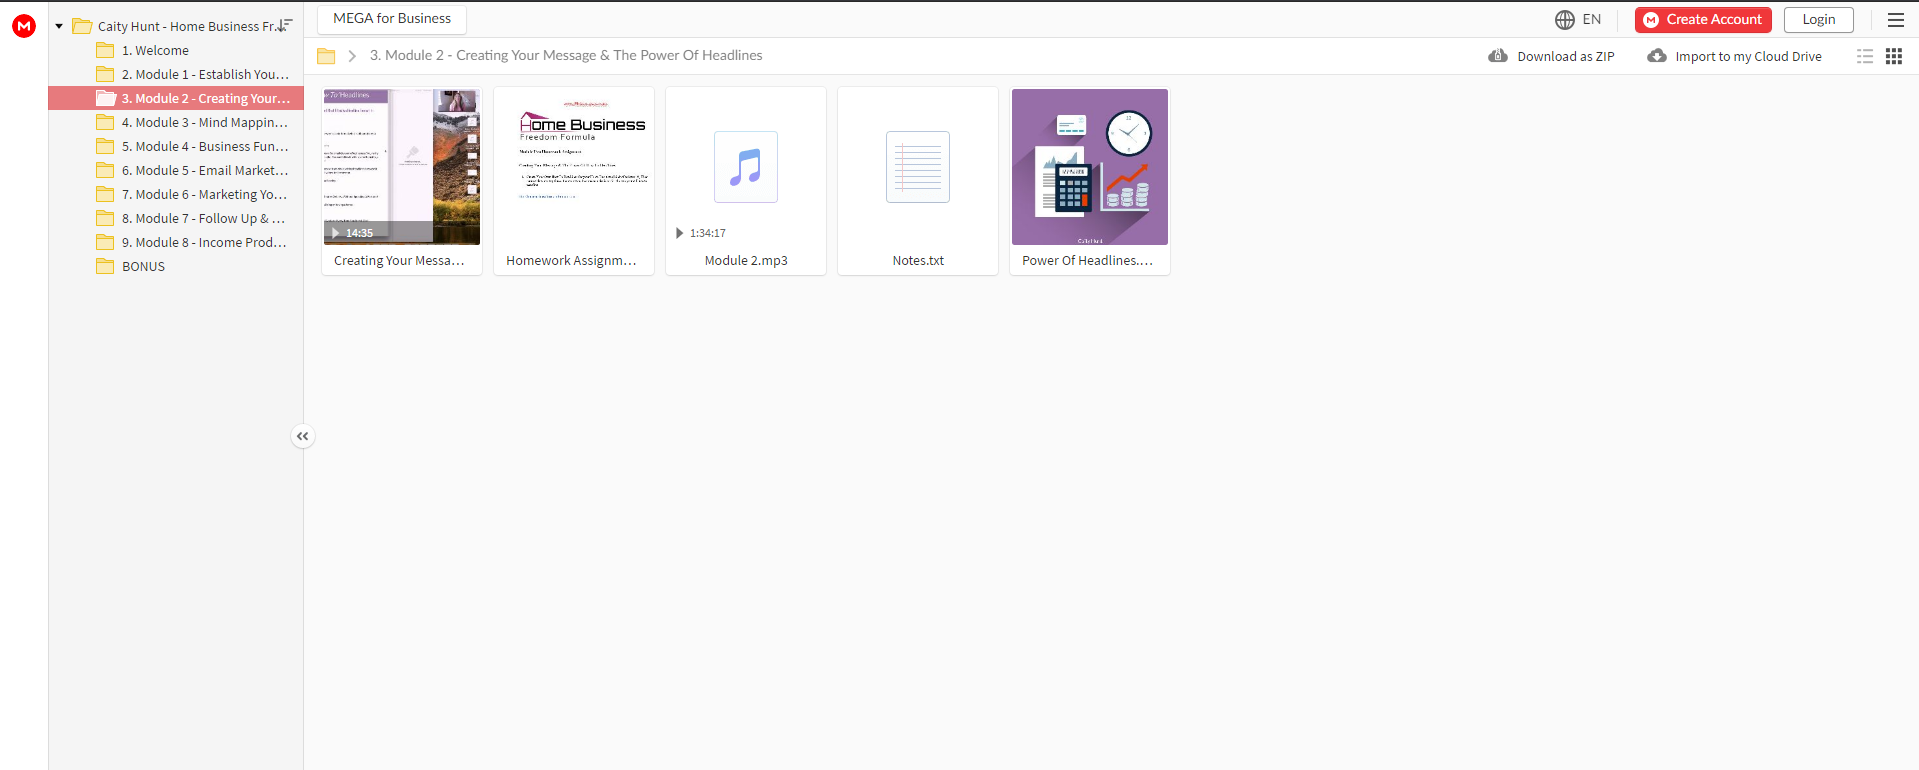Viewport: 1919px width, 770px height.
Task: Collapse the left sidebar panel
Action: click(x=302, y=436)
